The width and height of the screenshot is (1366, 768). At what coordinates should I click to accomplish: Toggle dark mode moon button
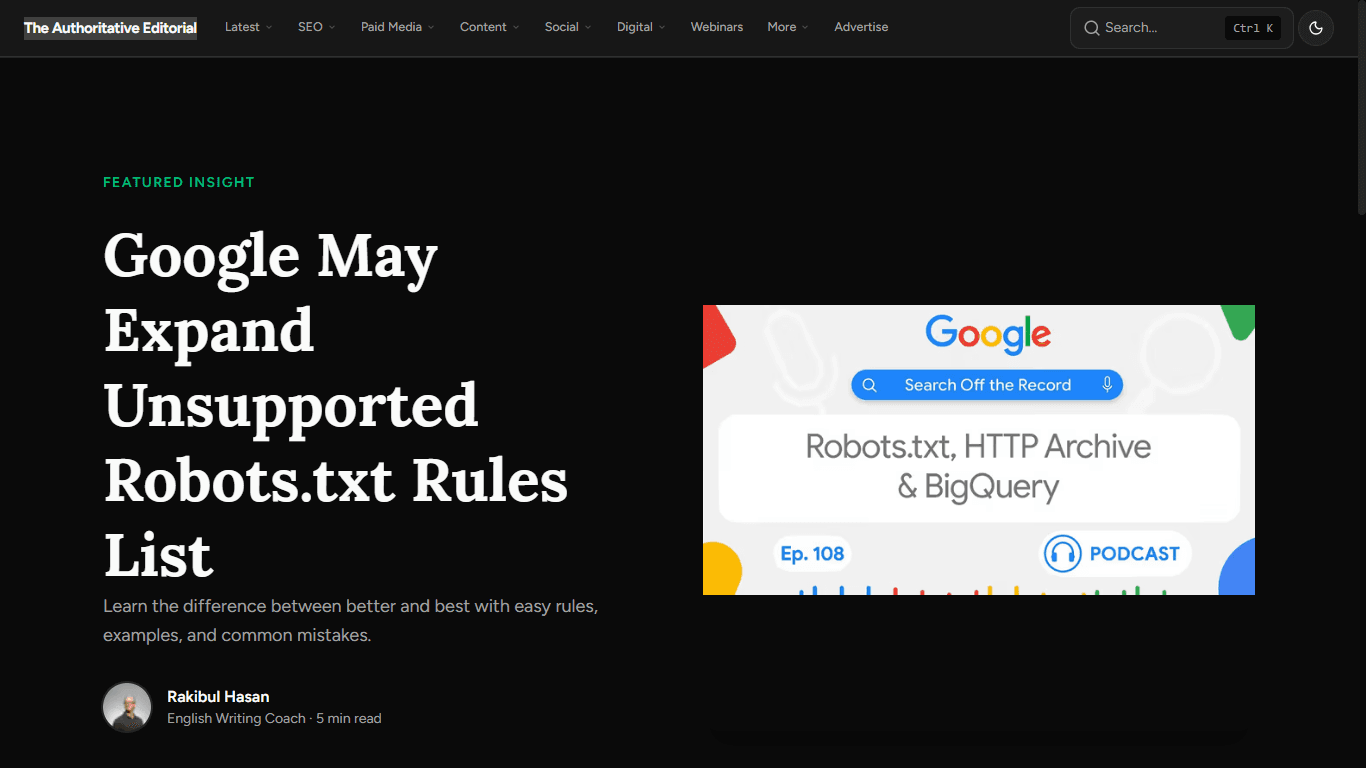pos(1316,28)
